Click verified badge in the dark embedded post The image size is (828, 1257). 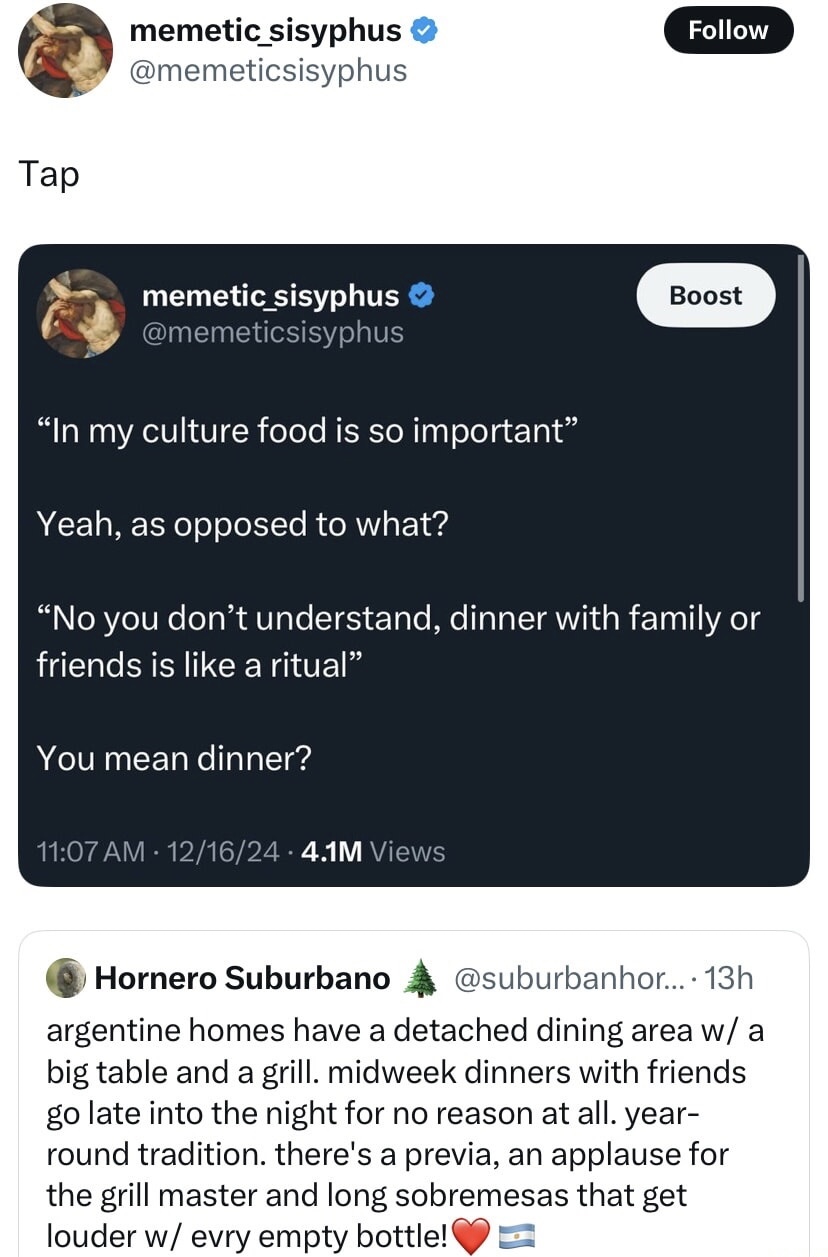422,296
